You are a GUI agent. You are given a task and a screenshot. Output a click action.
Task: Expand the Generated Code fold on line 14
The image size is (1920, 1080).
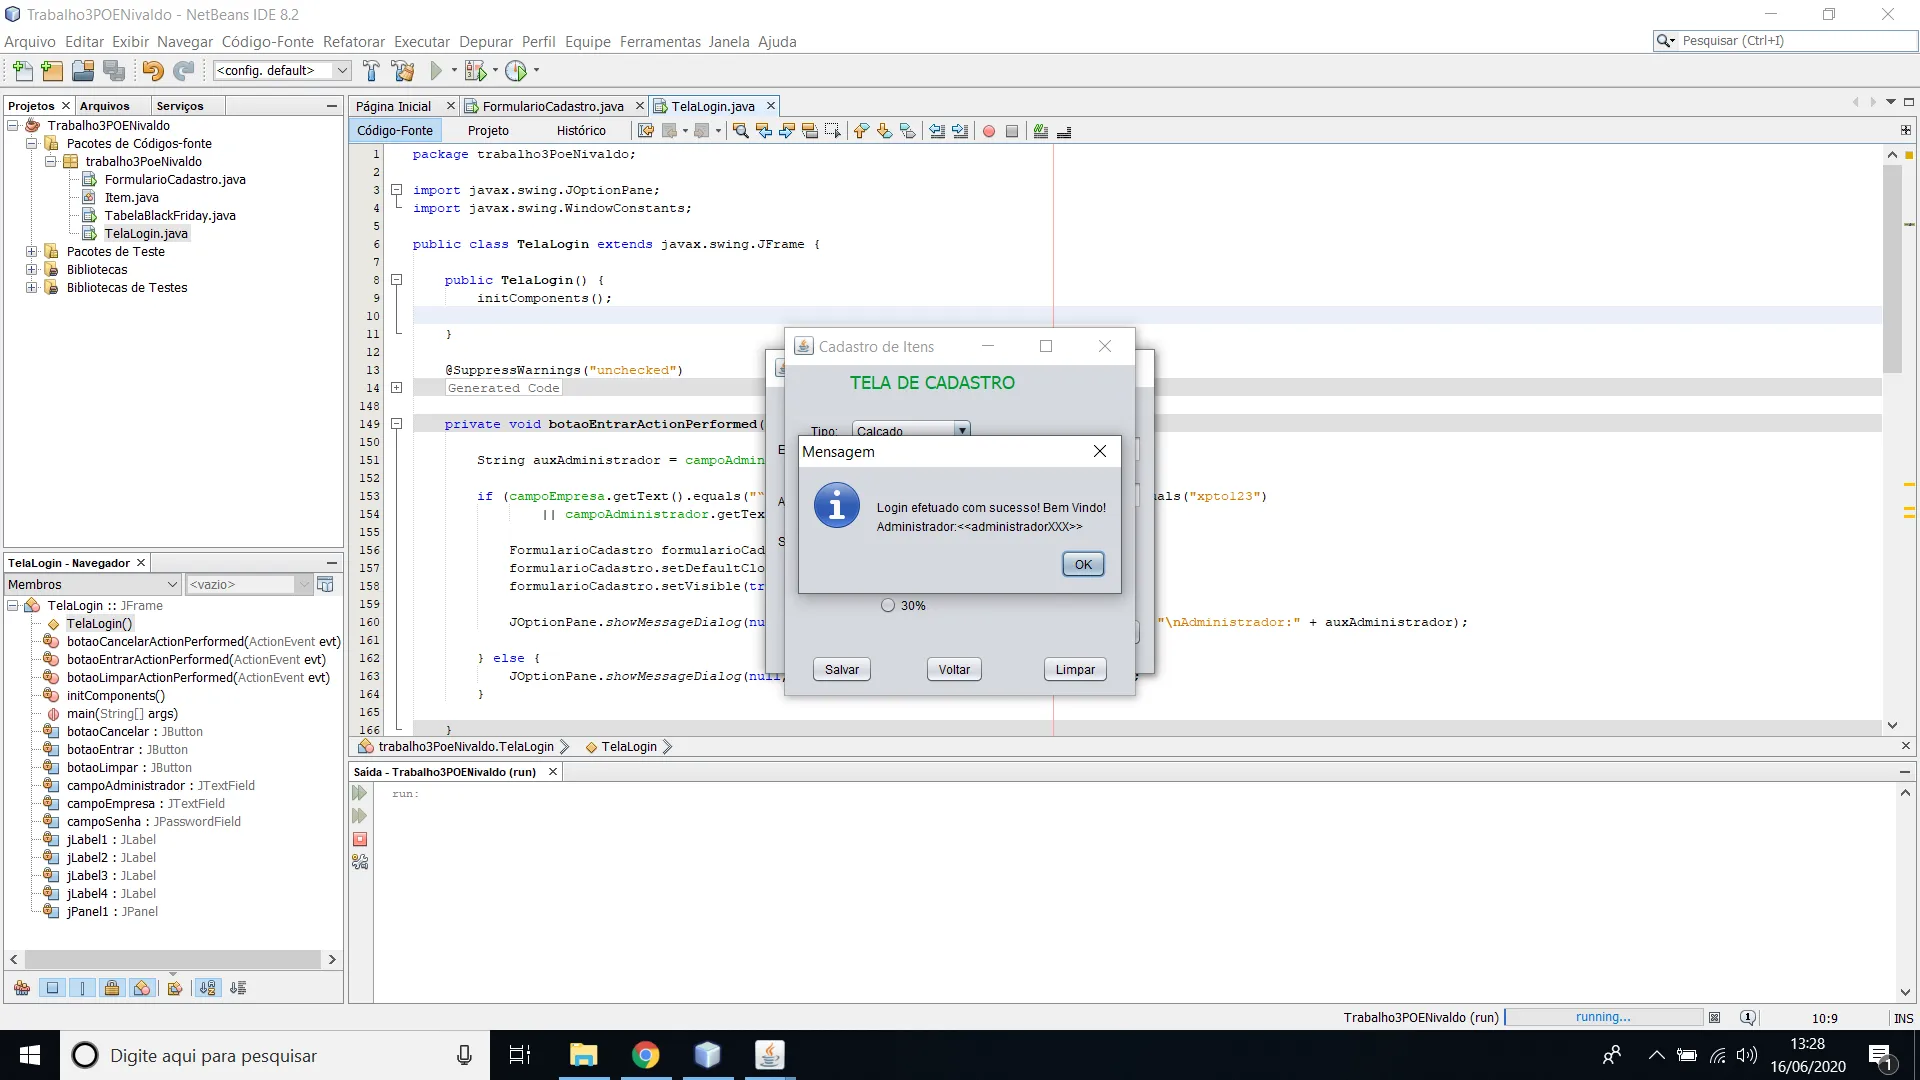pos(396,388)
